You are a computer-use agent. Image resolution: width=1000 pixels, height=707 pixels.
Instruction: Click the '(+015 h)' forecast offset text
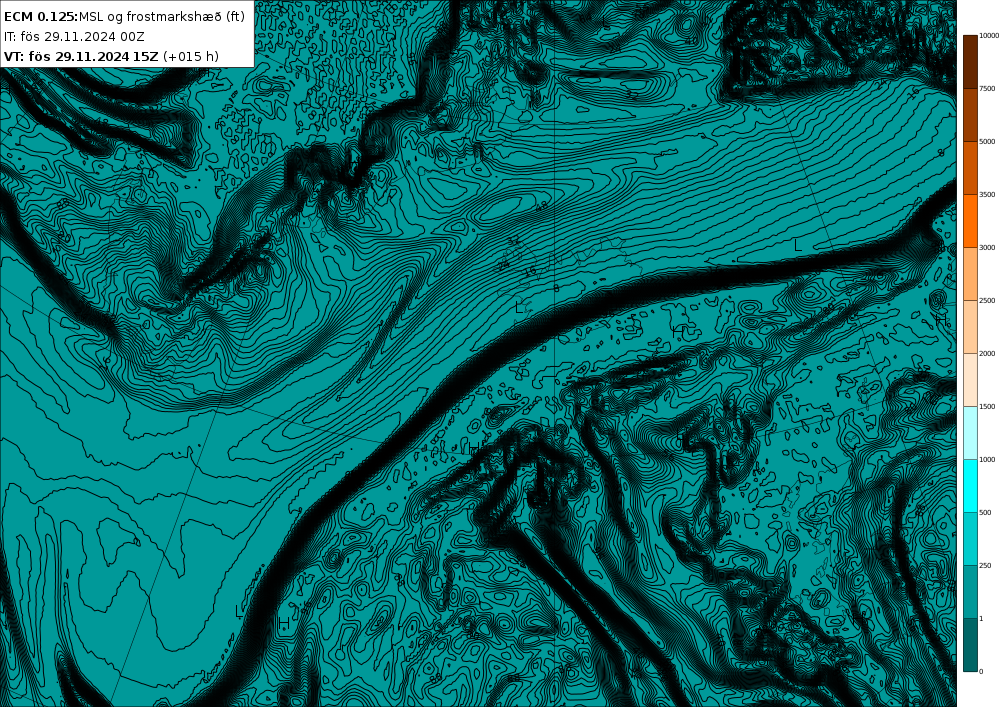(x=191, y=56)
